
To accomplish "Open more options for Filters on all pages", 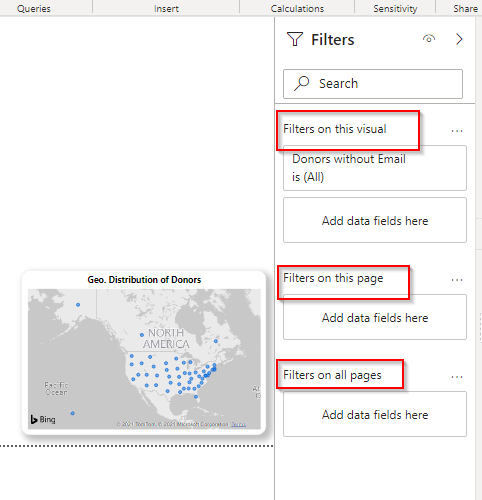I will coord(457,377).
